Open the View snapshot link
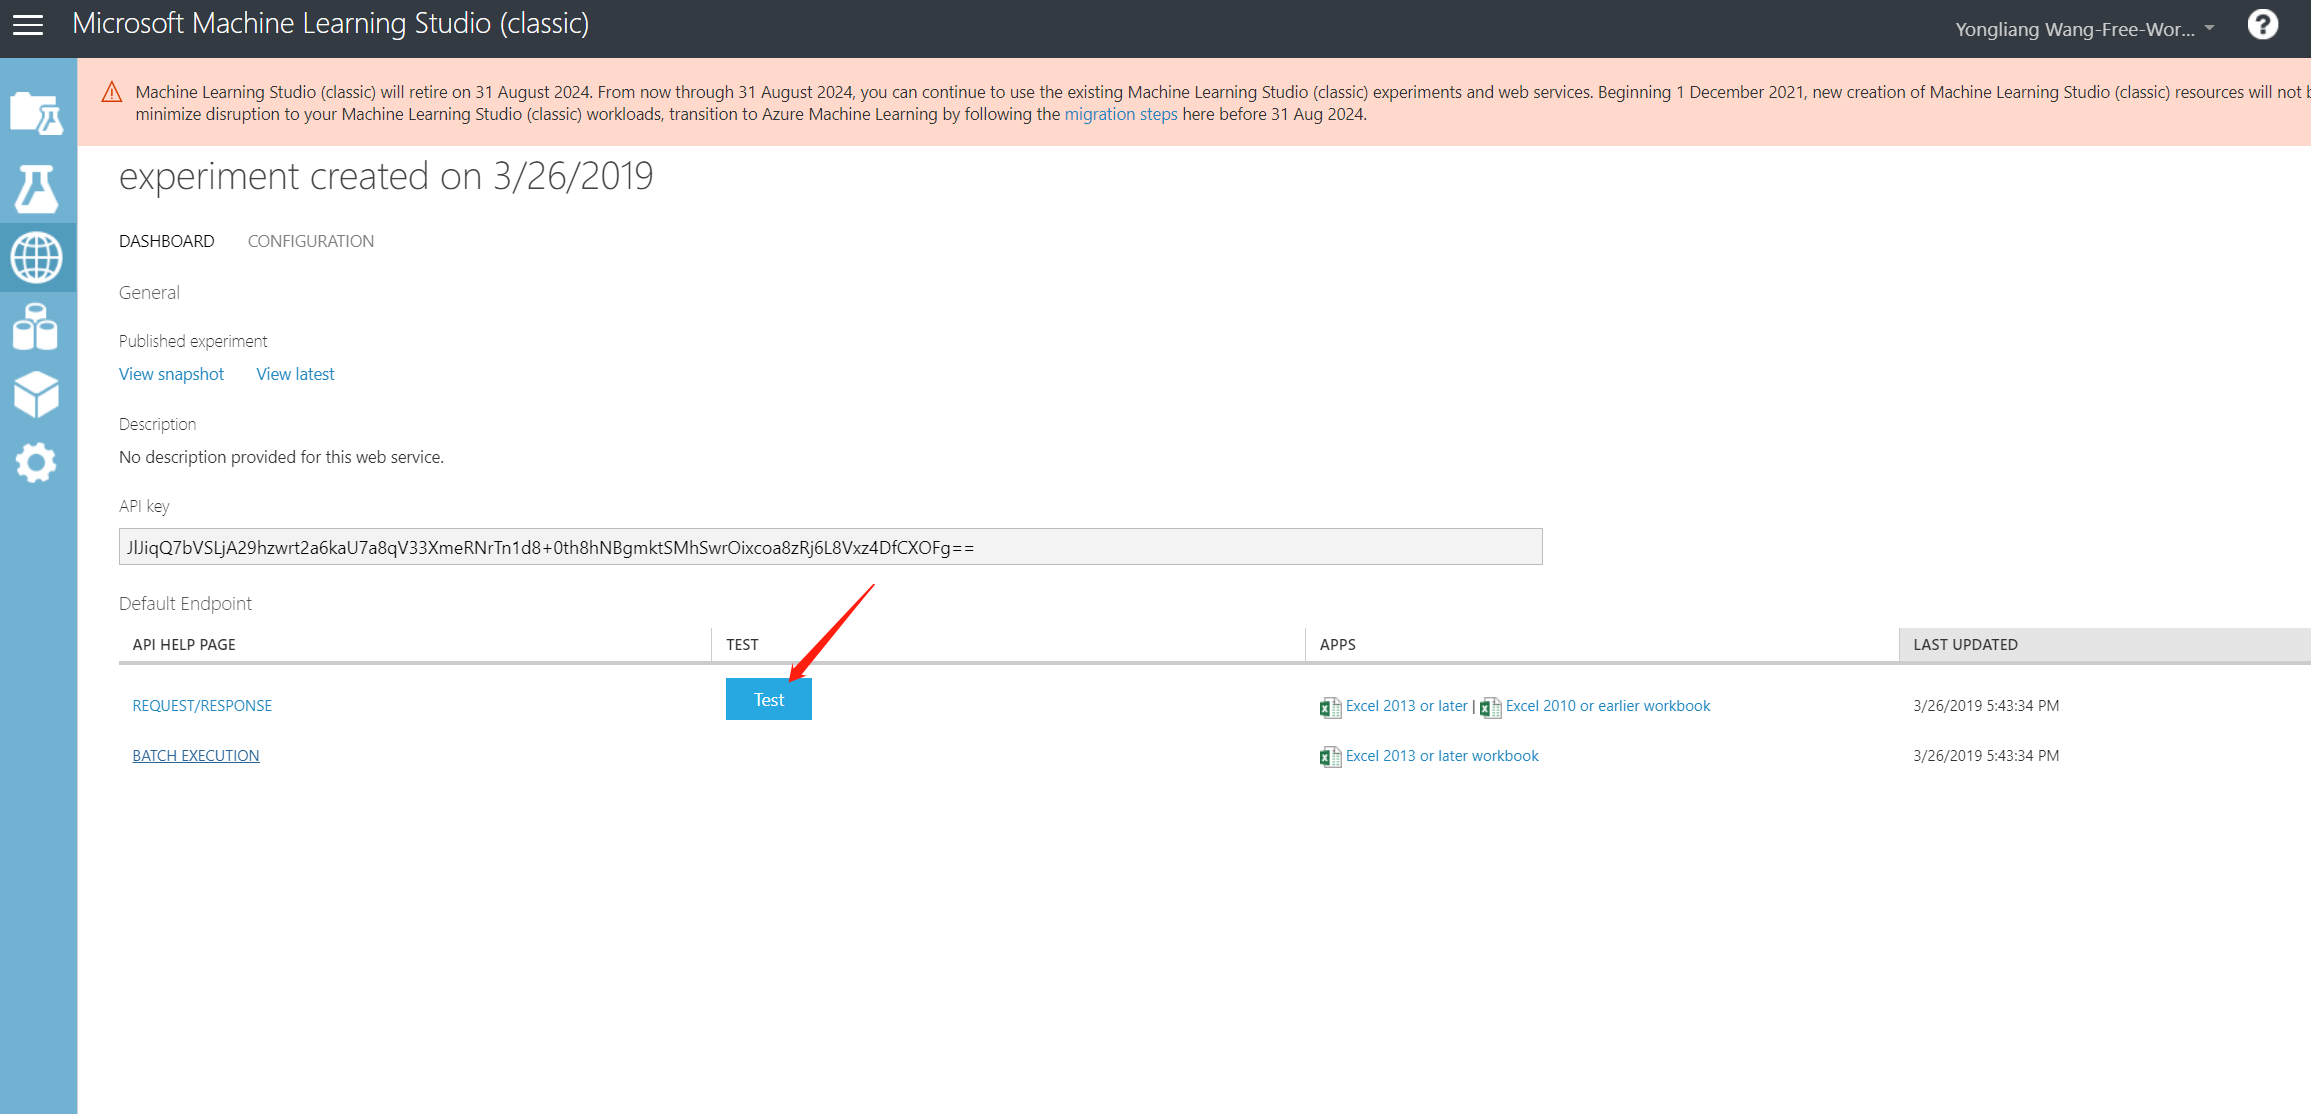 click(171, 374)
